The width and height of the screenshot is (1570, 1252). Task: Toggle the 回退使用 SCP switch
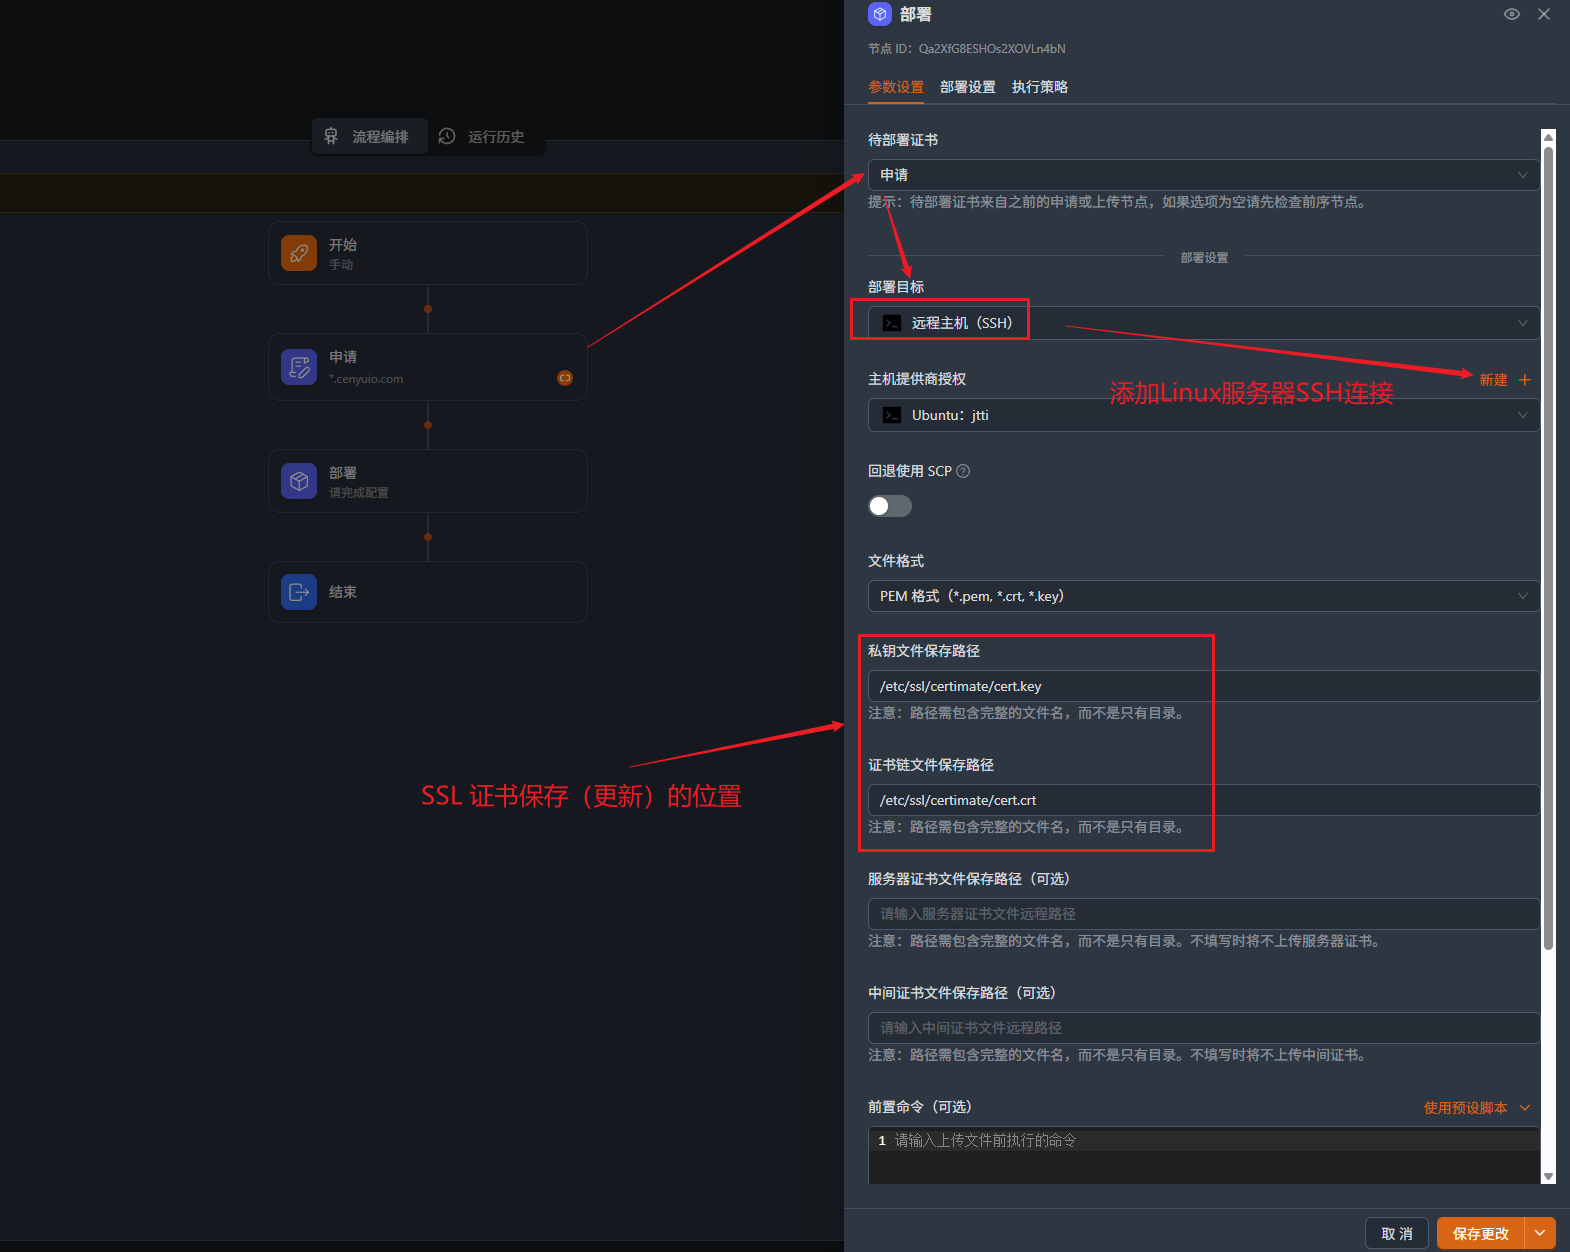coord(889,506)
